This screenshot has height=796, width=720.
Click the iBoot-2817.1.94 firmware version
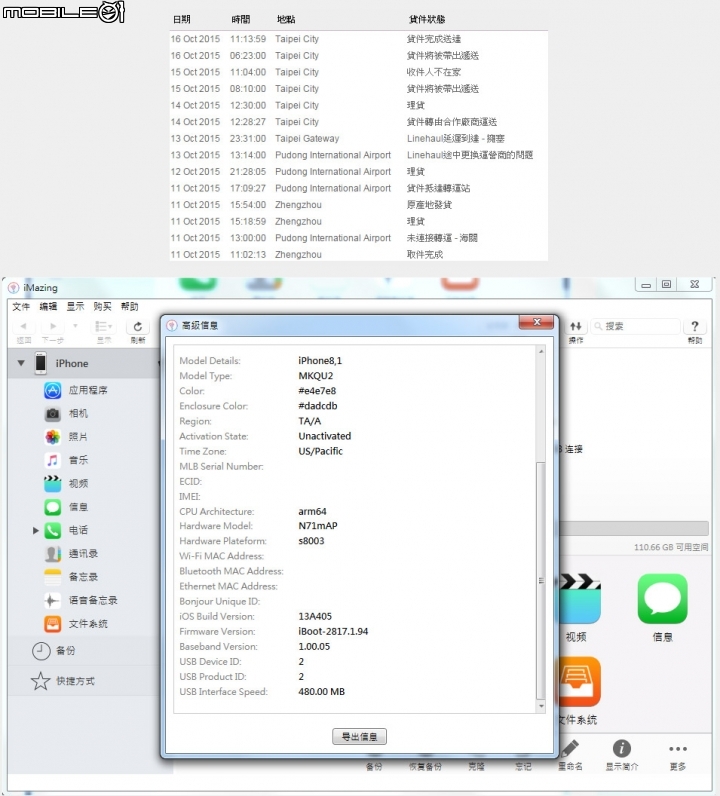coord(333,632)
